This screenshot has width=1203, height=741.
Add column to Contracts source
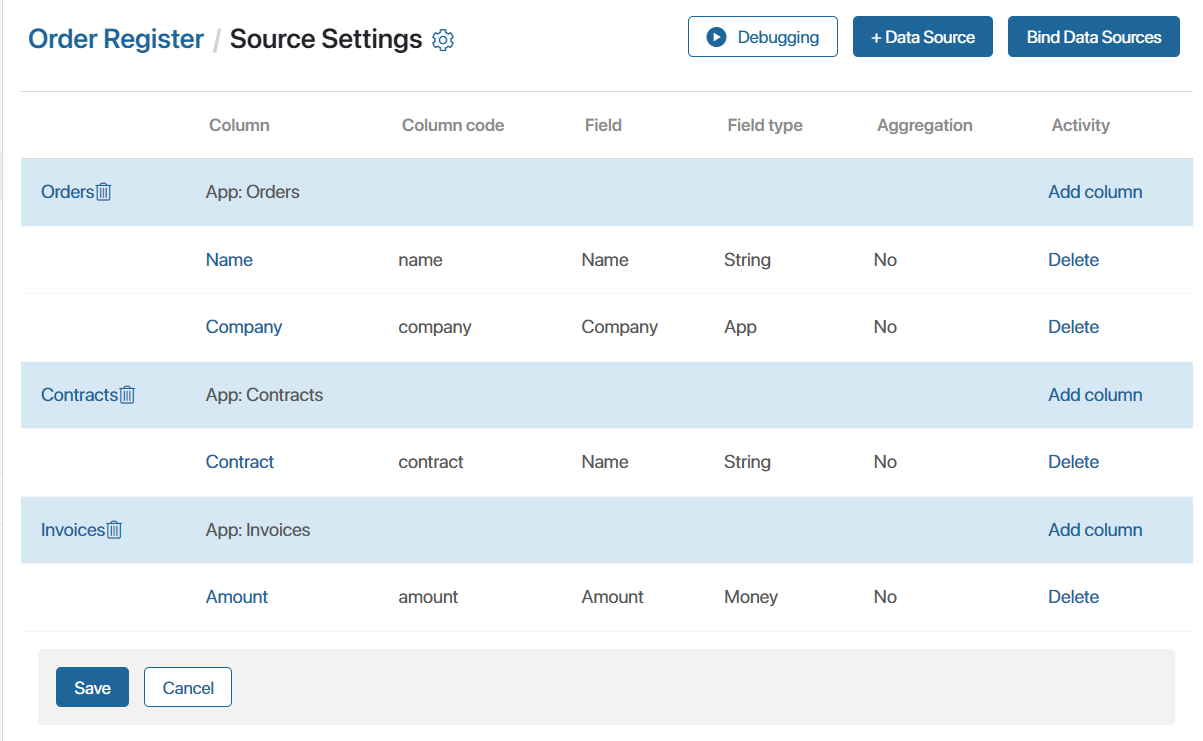1095,395
